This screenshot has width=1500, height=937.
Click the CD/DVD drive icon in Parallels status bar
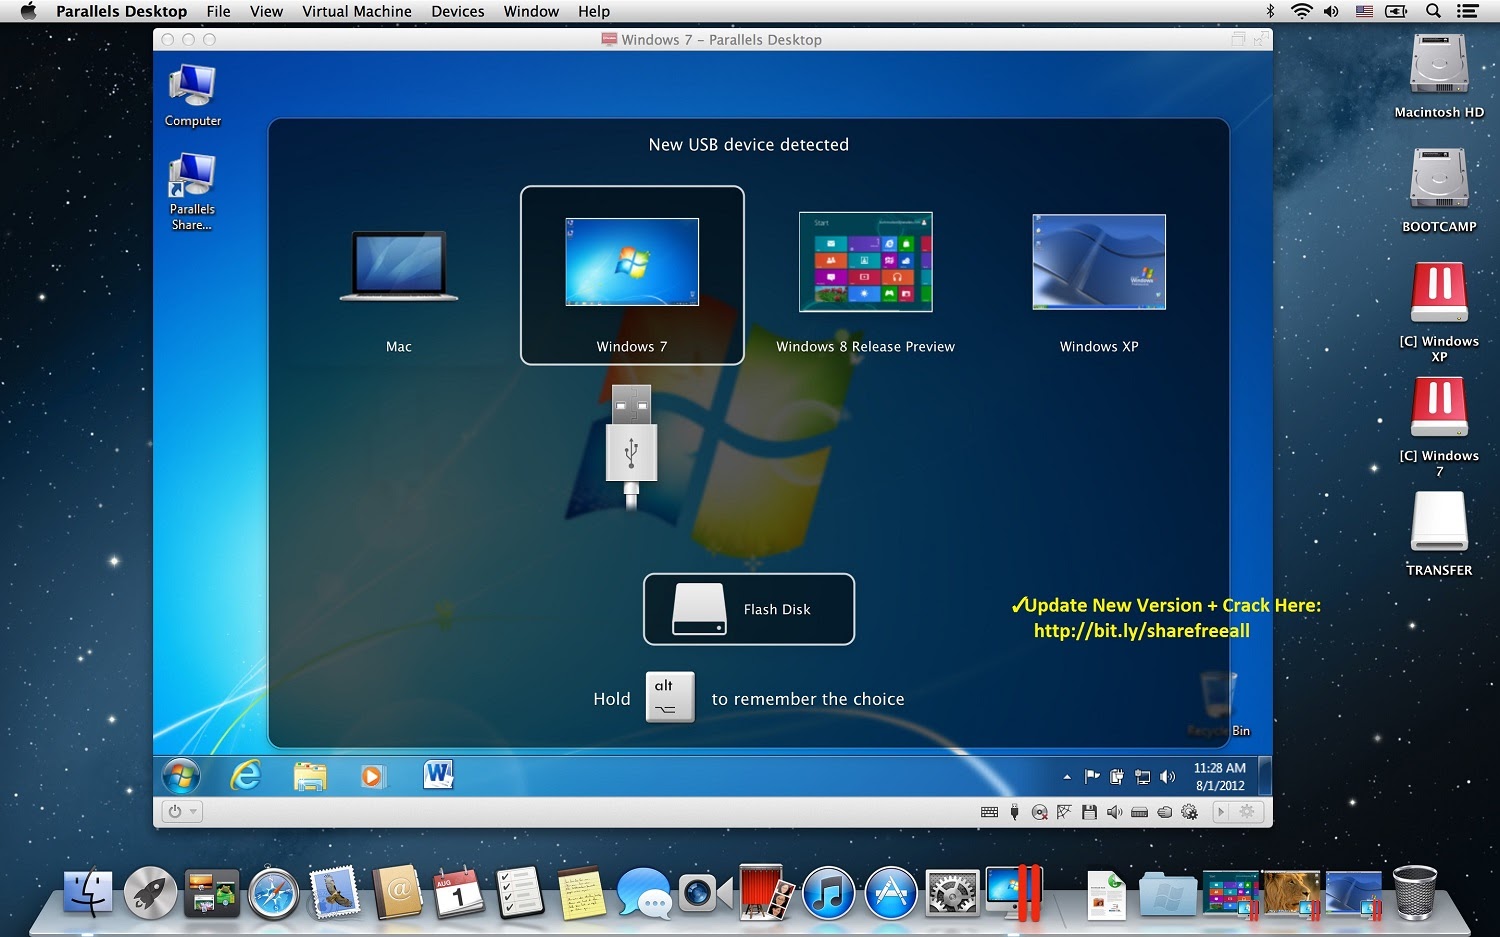[1040, 812]
